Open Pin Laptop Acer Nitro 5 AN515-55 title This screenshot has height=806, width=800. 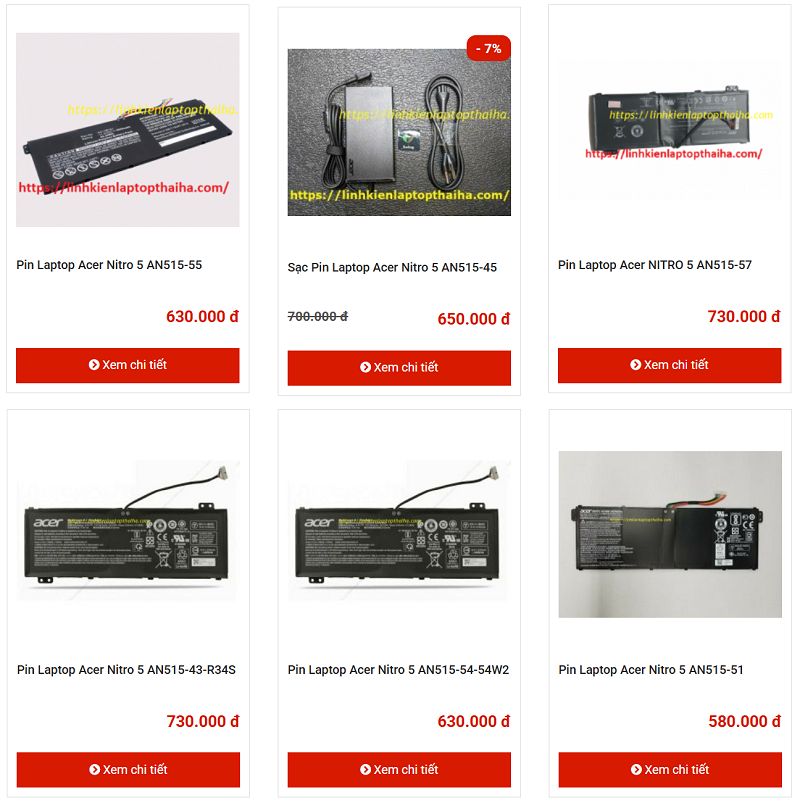point(109,265)
